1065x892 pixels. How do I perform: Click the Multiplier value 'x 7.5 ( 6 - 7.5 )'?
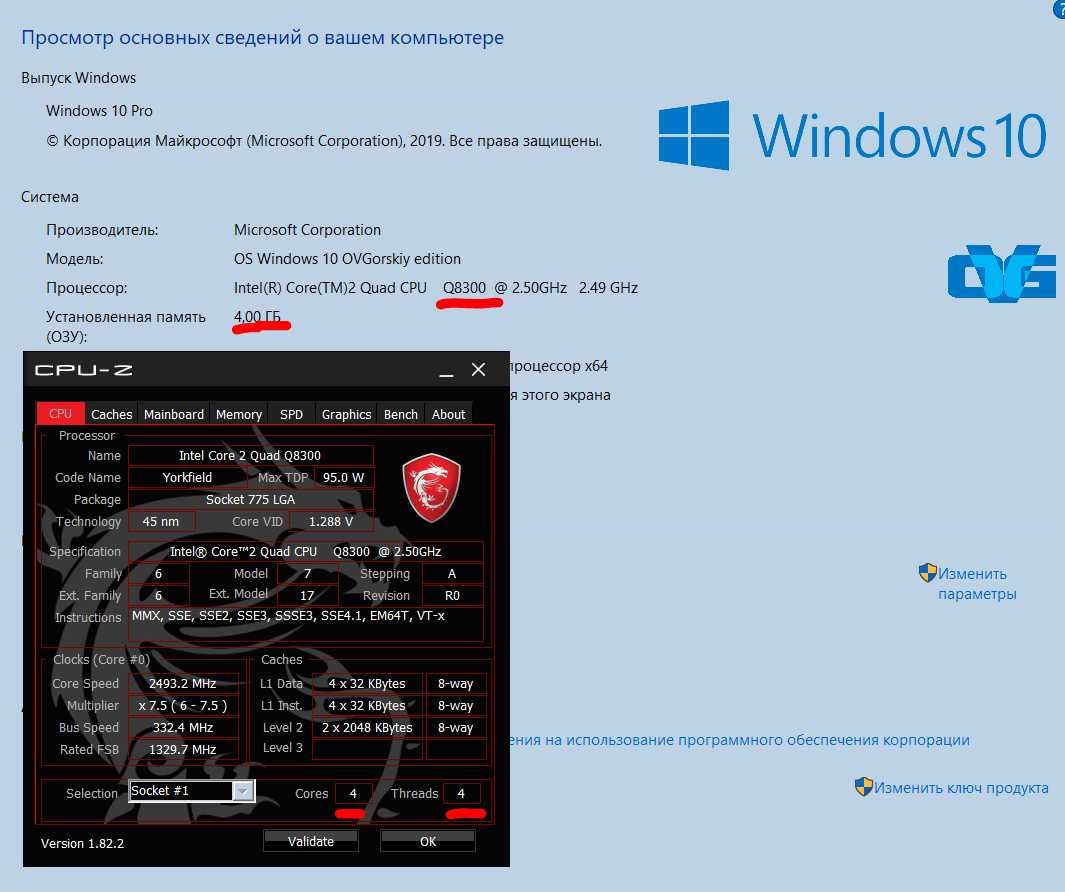(x=182, y=706)
